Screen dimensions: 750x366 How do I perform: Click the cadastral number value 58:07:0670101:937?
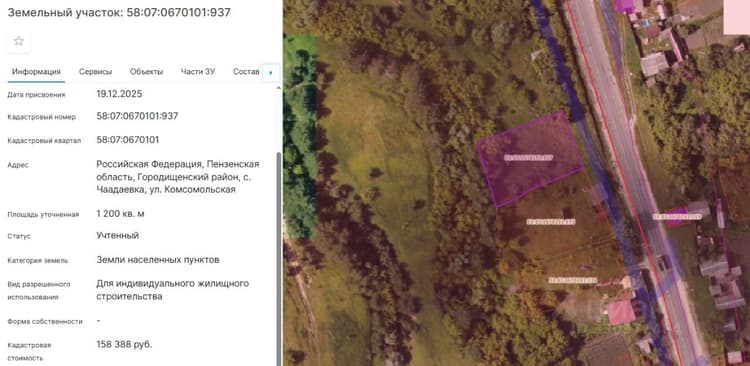(x=137, y=116)
